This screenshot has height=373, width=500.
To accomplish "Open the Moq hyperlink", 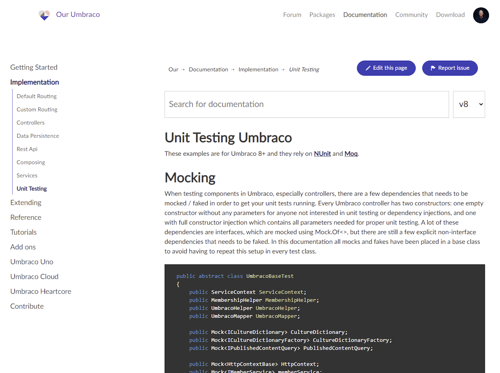I will click(351, 153).
